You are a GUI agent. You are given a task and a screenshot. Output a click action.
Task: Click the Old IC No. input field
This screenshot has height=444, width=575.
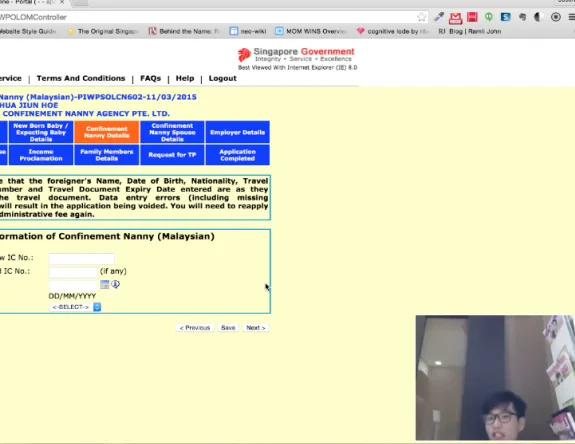[73, 272]
